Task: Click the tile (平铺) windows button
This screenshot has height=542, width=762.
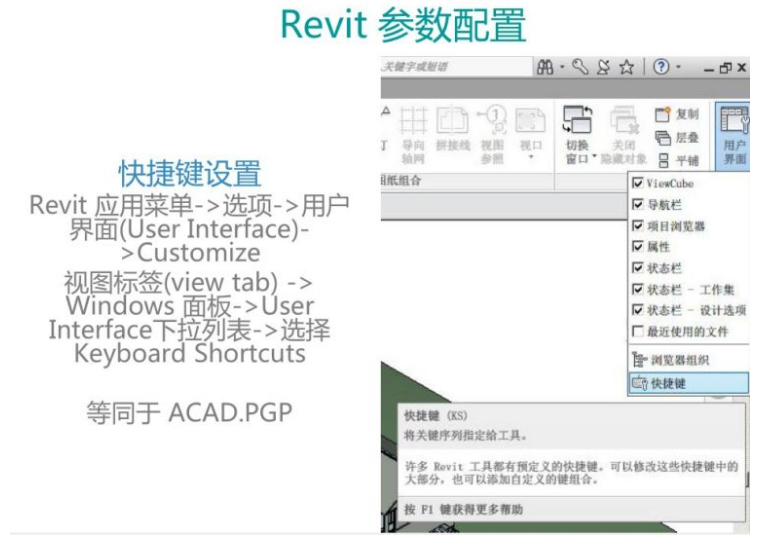Action: [x=677, y=160]
